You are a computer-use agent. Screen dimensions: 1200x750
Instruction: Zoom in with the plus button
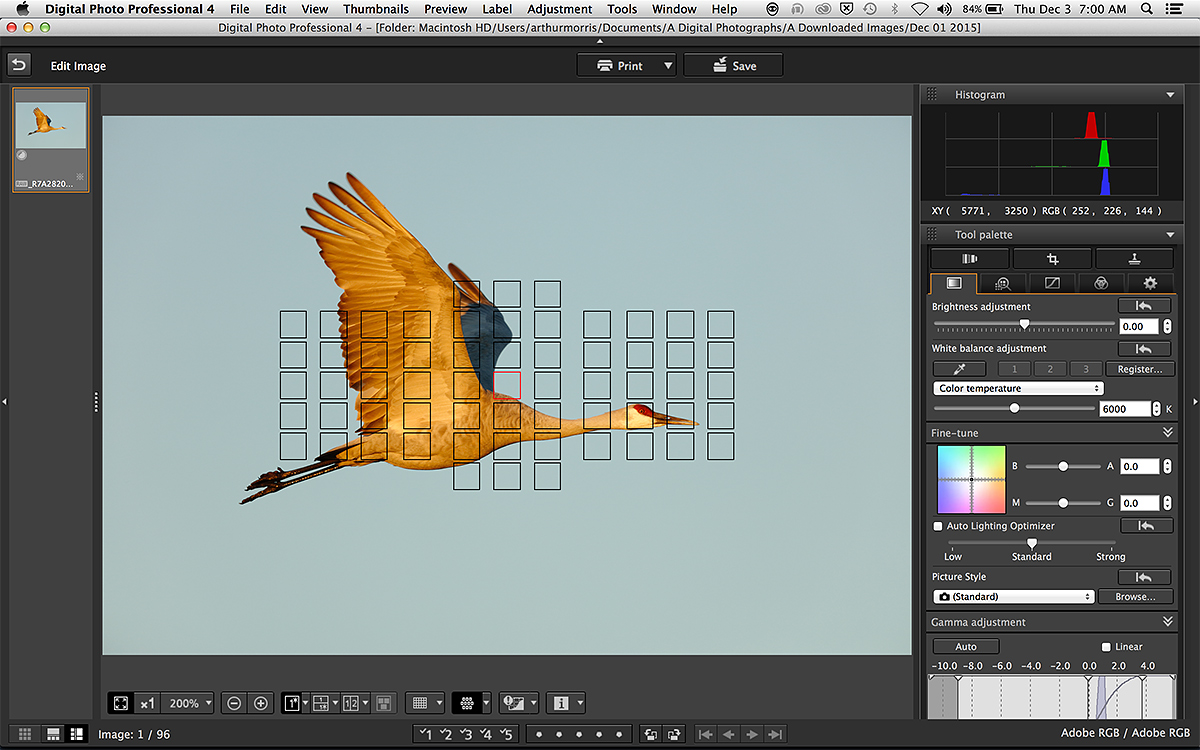pos(261,703)
